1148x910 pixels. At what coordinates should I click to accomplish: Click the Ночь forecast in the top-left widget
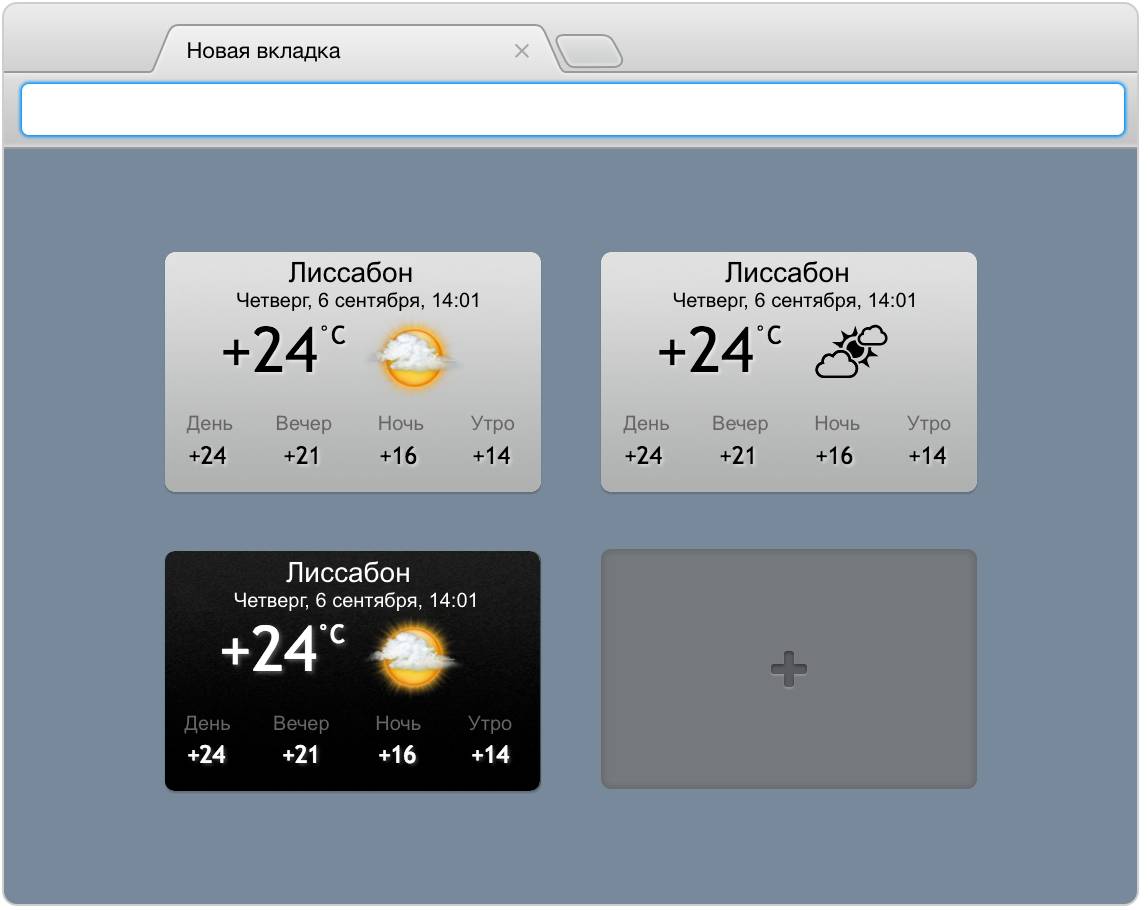pyautogui.click(x=400, y=440)
